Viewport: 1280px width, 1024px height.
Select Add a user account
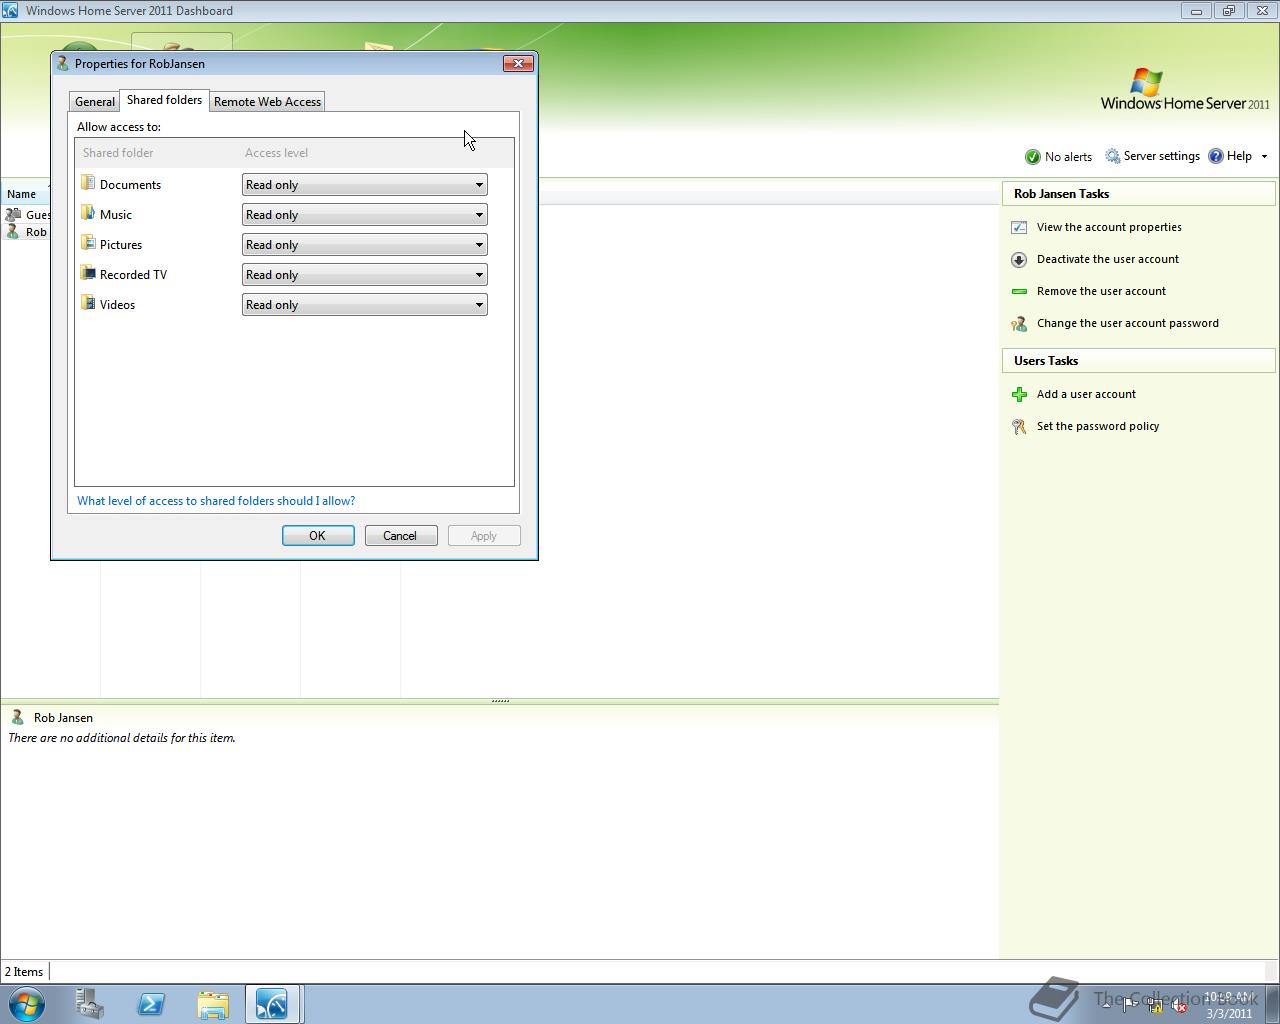(1086, 394)
